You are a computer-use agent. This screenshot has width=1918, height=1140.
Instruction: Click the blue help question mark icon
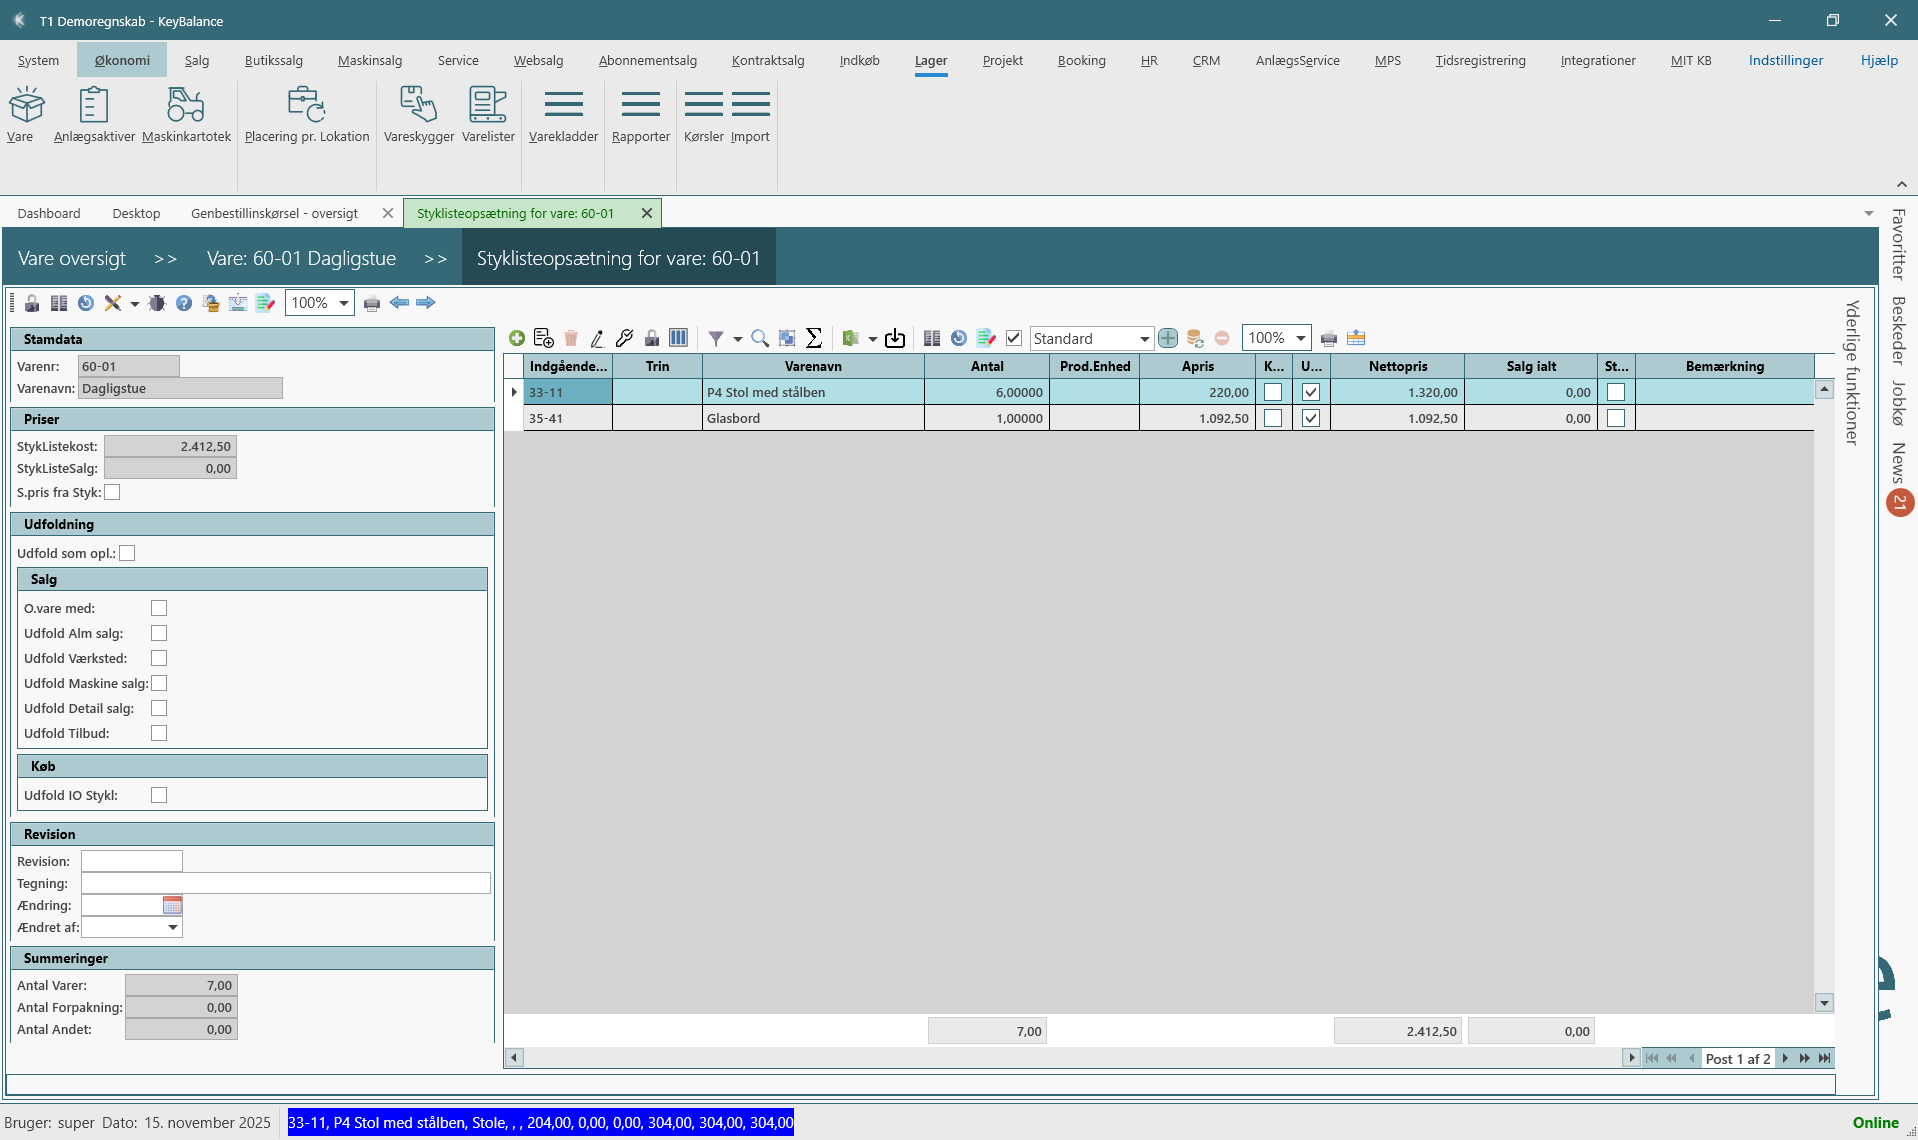tap(184, 303)
